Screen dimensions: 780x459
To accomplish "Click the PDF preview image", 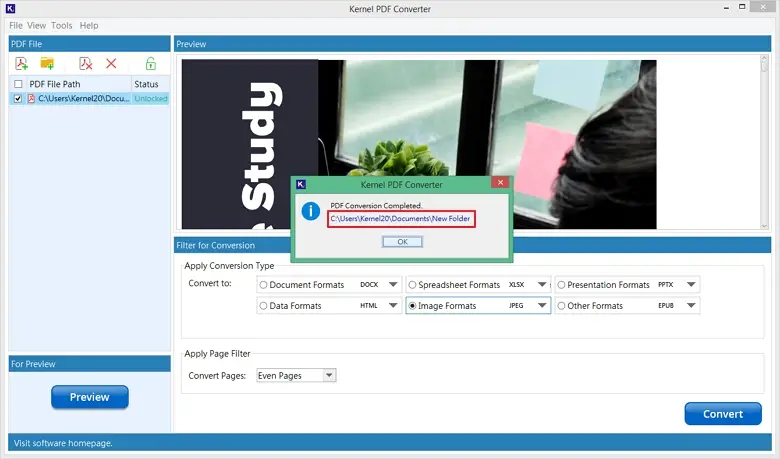I will click(x=419, y=144).
